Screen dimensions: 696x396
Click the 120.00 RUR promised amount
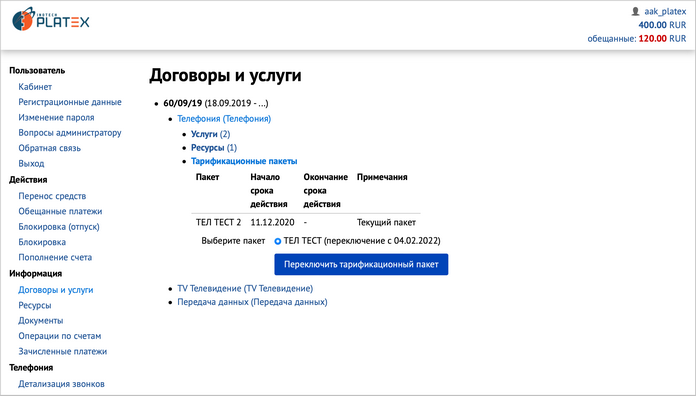coord(662,39)
